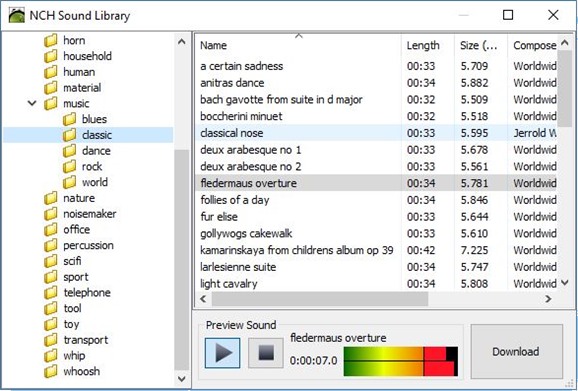Click the Jerrold composer cell
Screen dimensions: 578x391
535,133
